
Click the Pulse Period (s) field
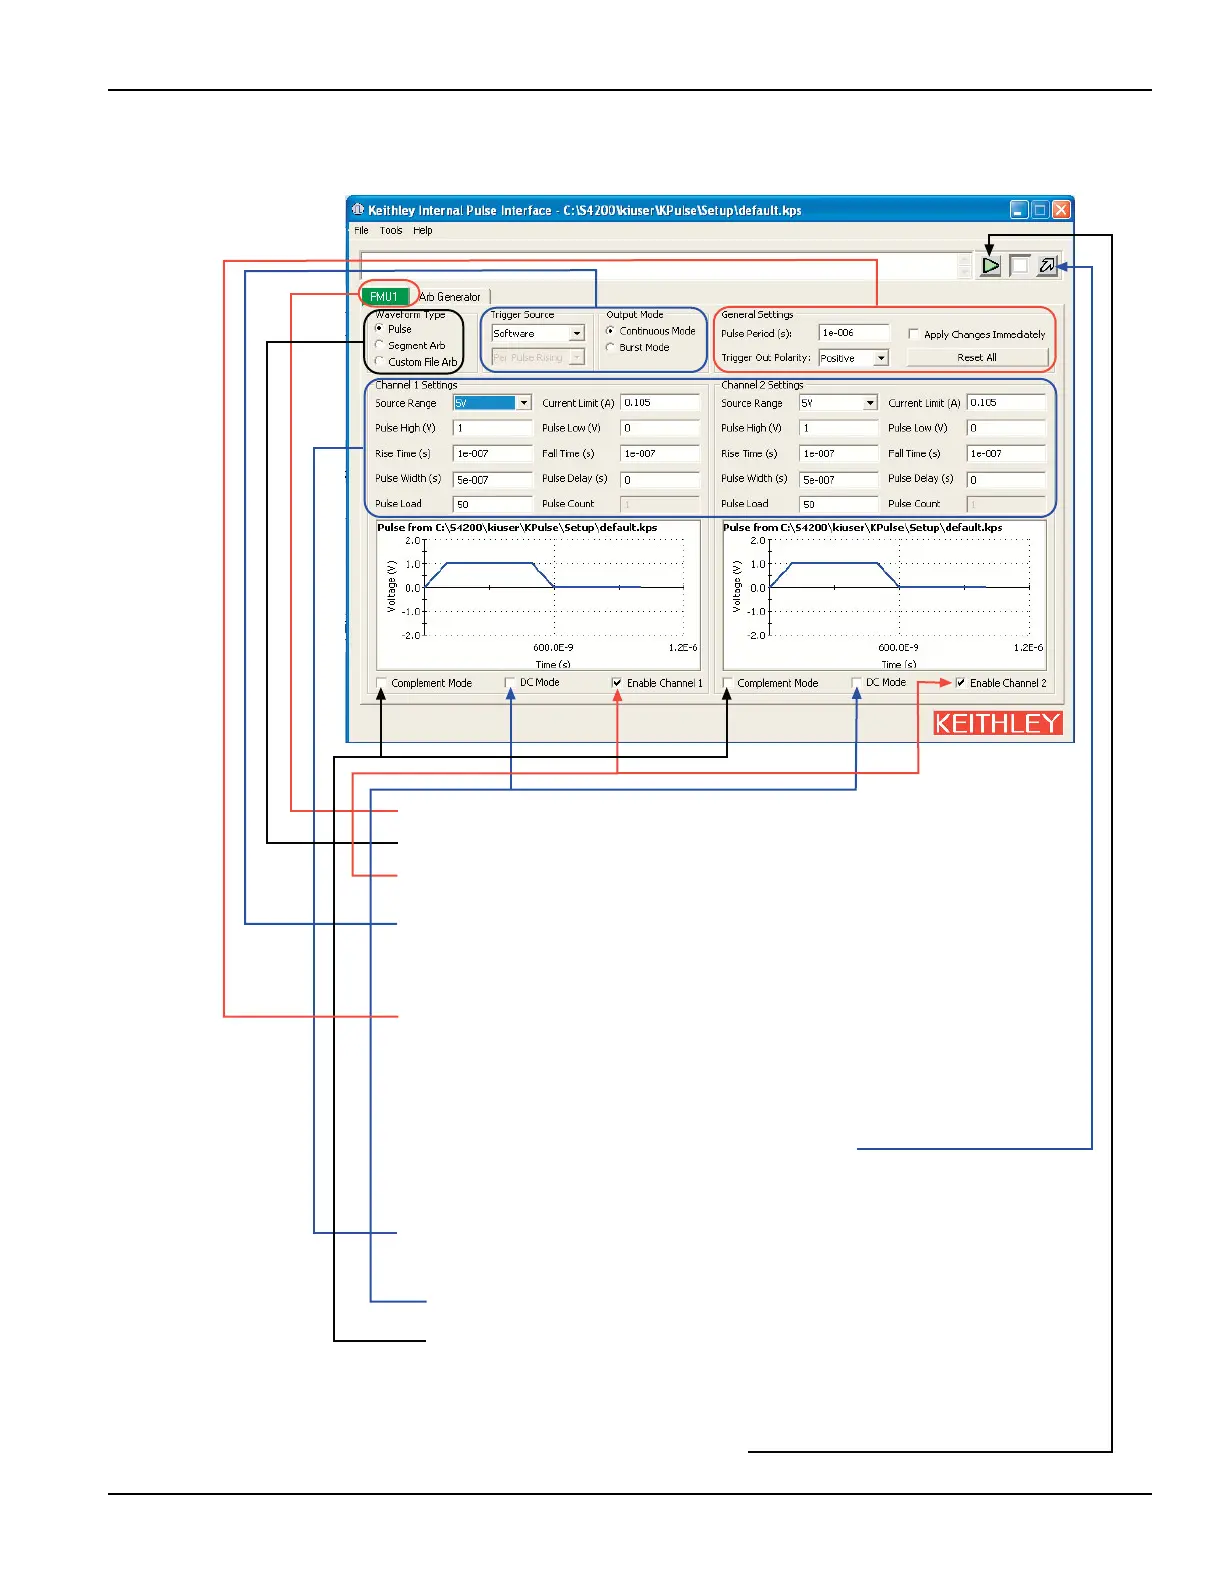click(853, 333)
